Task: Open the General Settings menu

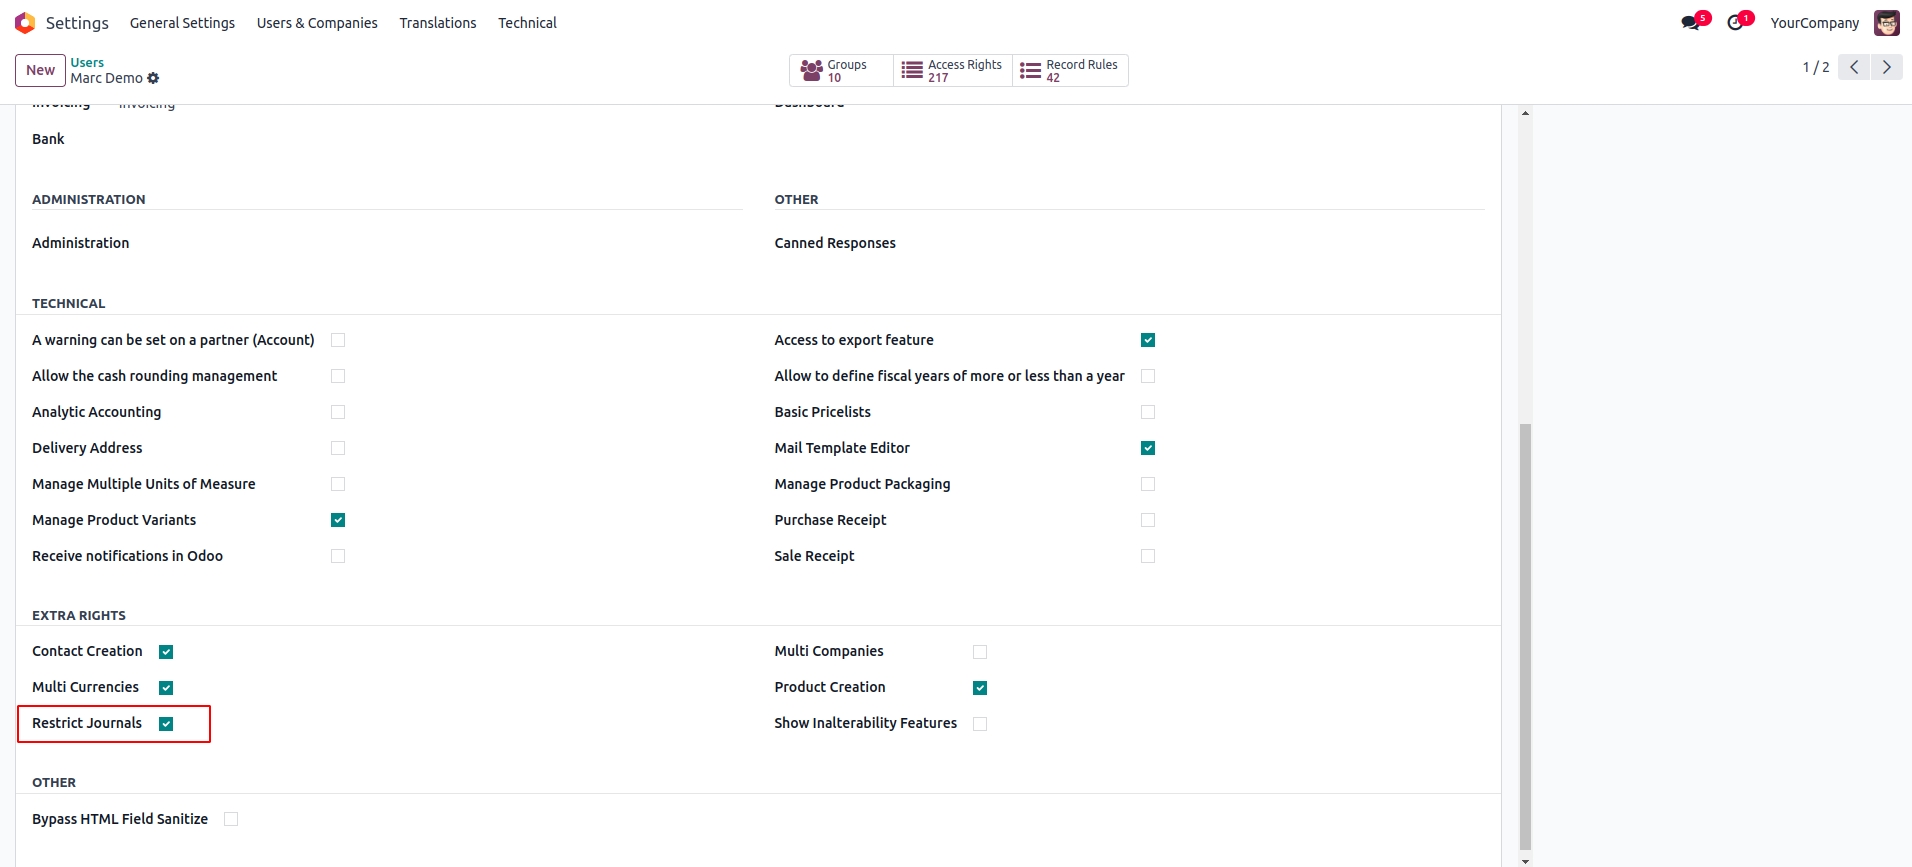Action: pos(182,23)
